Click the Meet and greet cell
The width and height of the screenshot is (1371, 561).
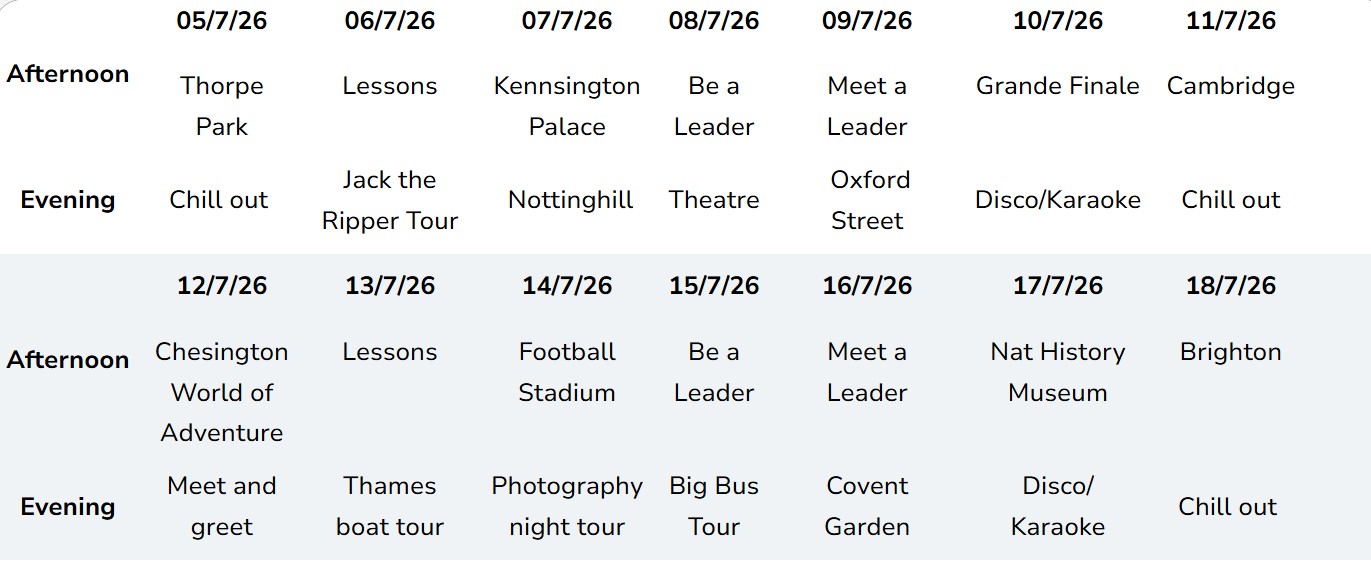click(x=221, y=506)
